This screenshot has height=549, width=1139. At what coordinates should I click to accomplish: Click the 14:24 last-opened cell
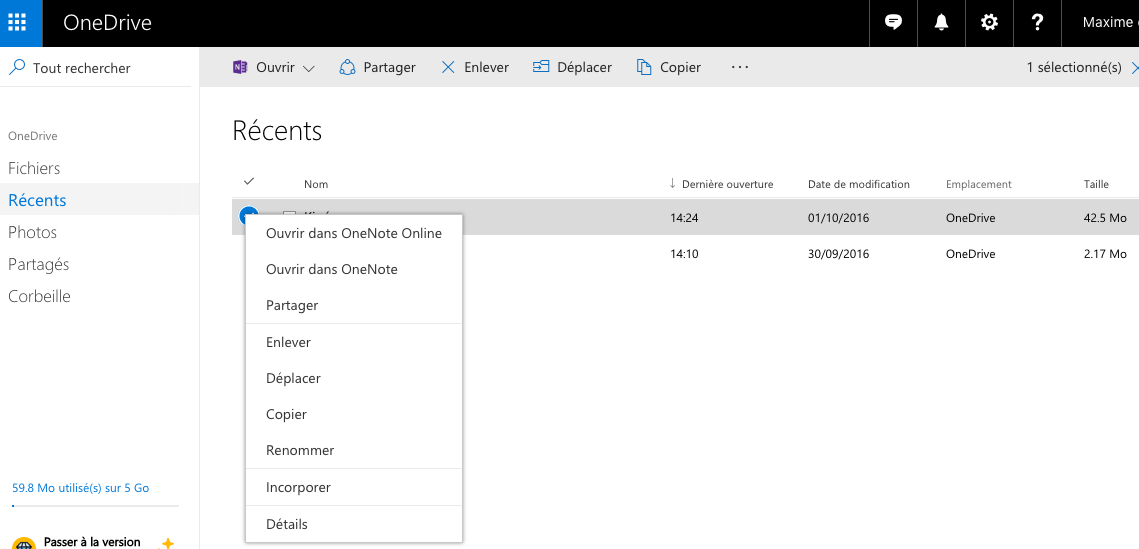(684, 217)
